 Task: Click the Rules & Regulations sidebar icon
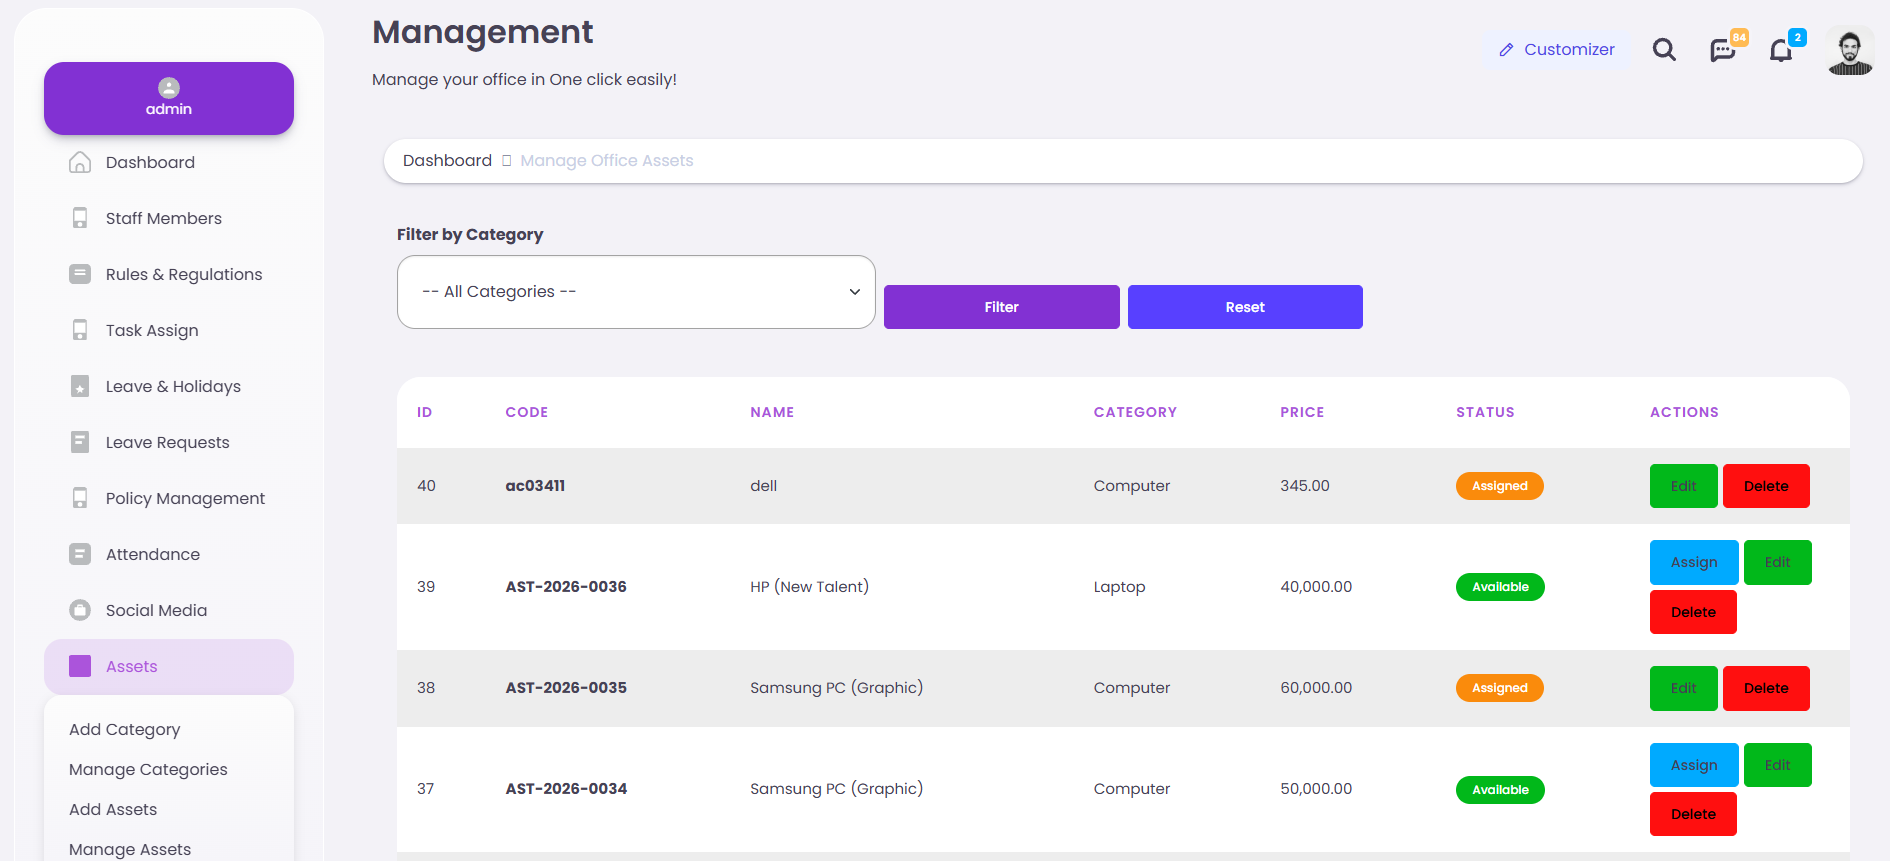(80, 274)
